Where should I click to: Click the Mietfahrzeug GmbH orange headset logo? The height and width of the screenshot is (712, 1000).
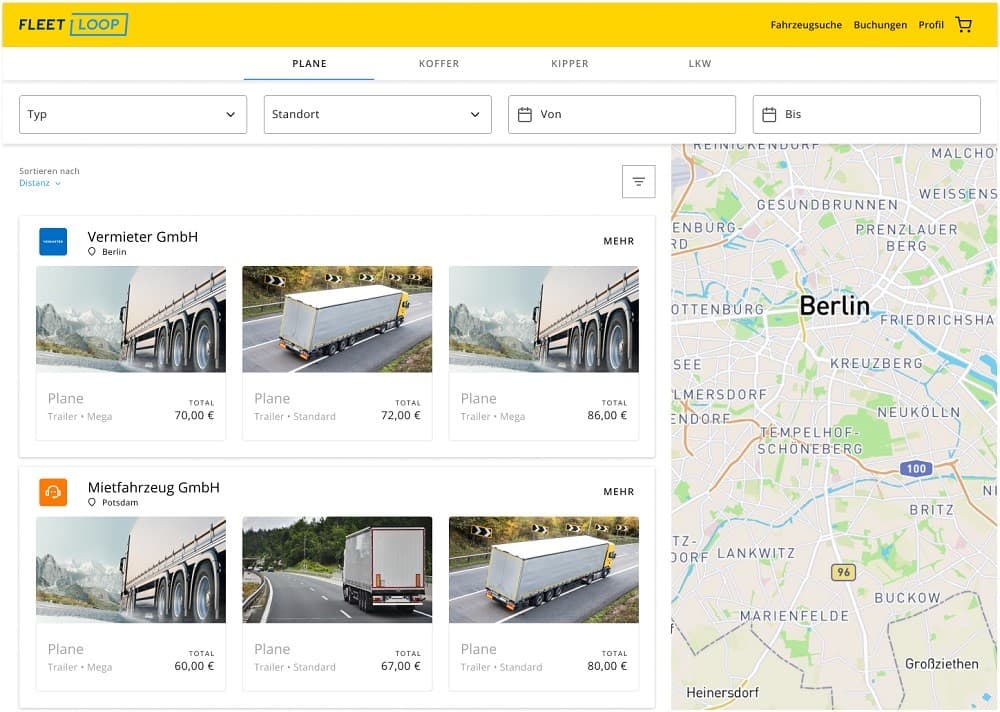[53, 492]
